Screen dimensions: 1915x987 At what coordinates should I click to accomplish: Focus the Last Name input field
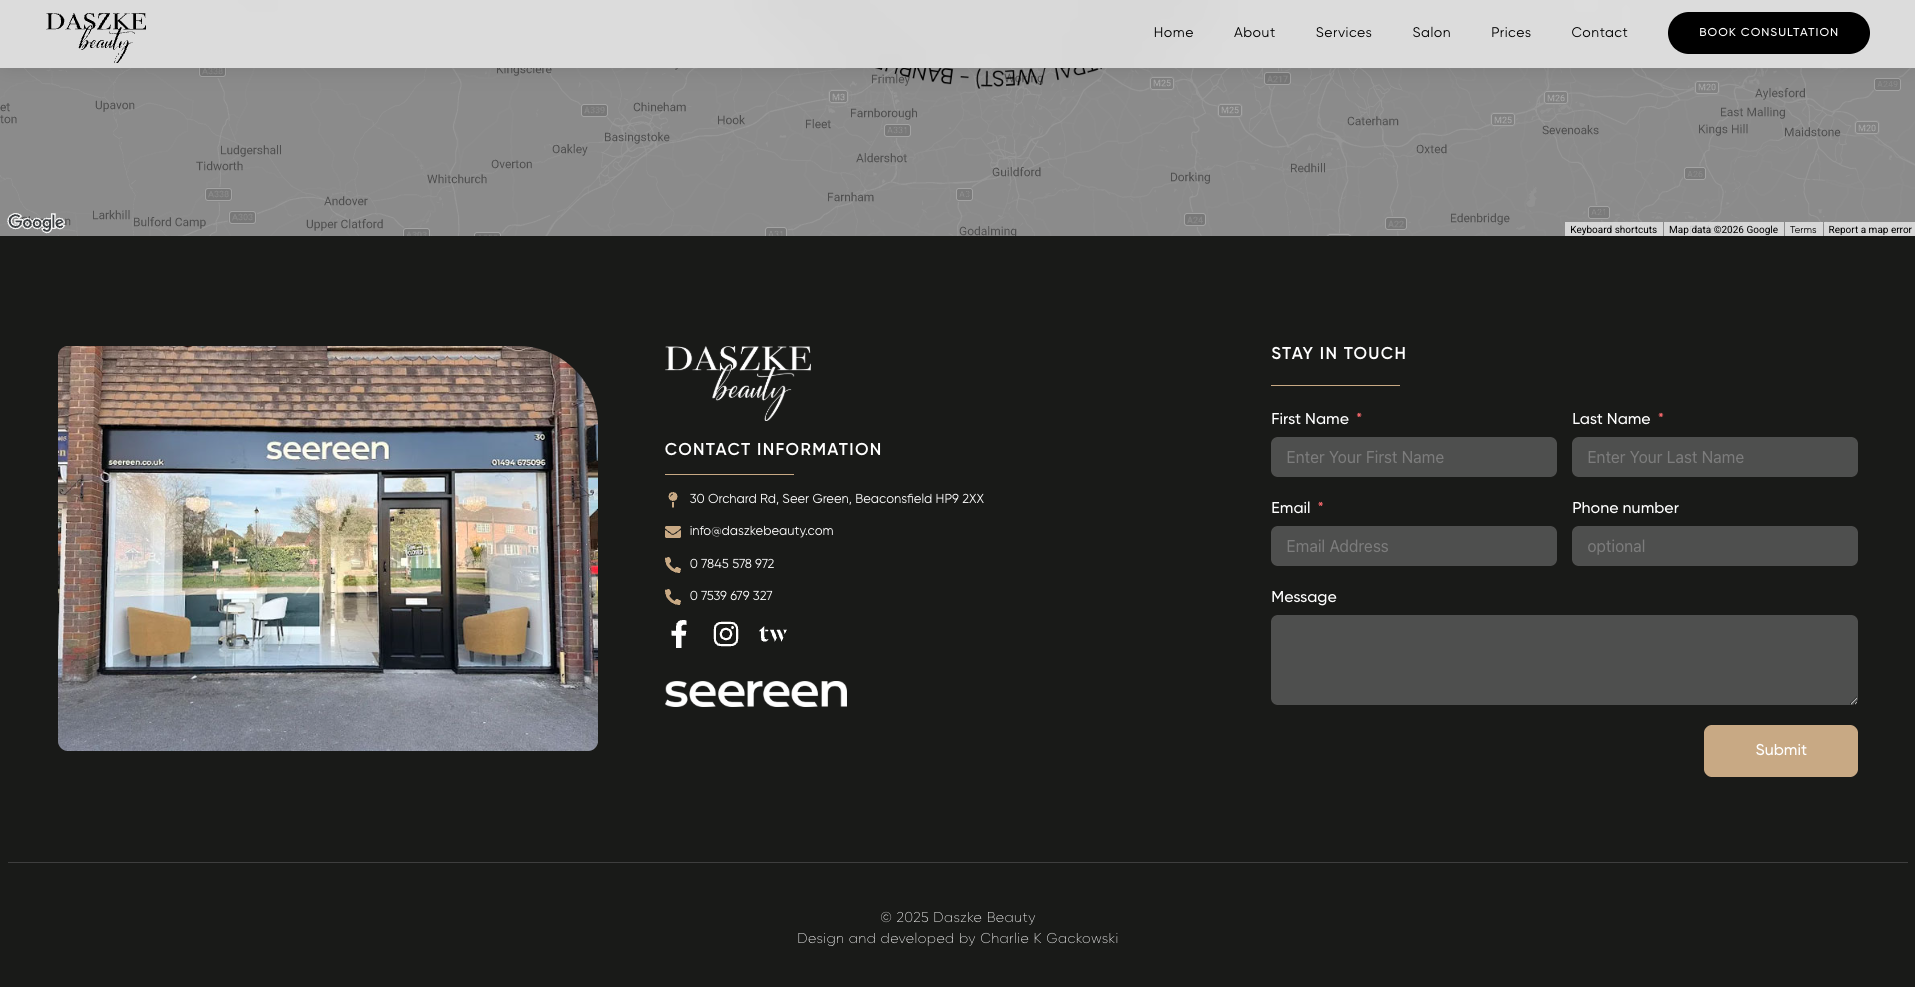(x=1714, y=457)
